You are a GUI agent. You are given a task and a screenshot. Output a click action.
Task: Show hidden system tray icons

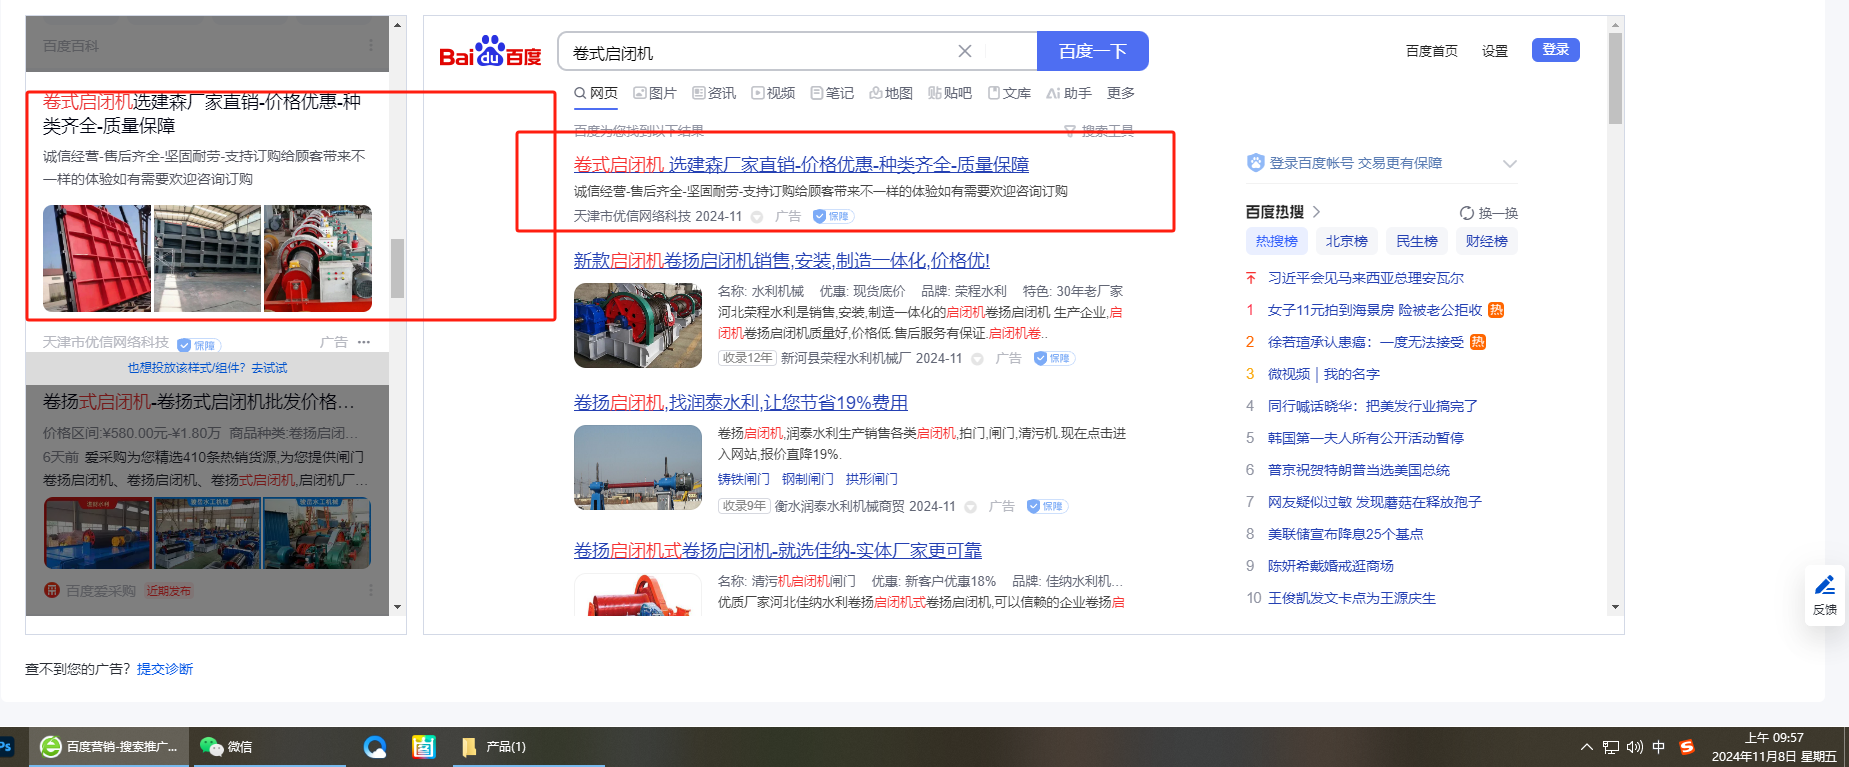click(x=1586, y=747)
